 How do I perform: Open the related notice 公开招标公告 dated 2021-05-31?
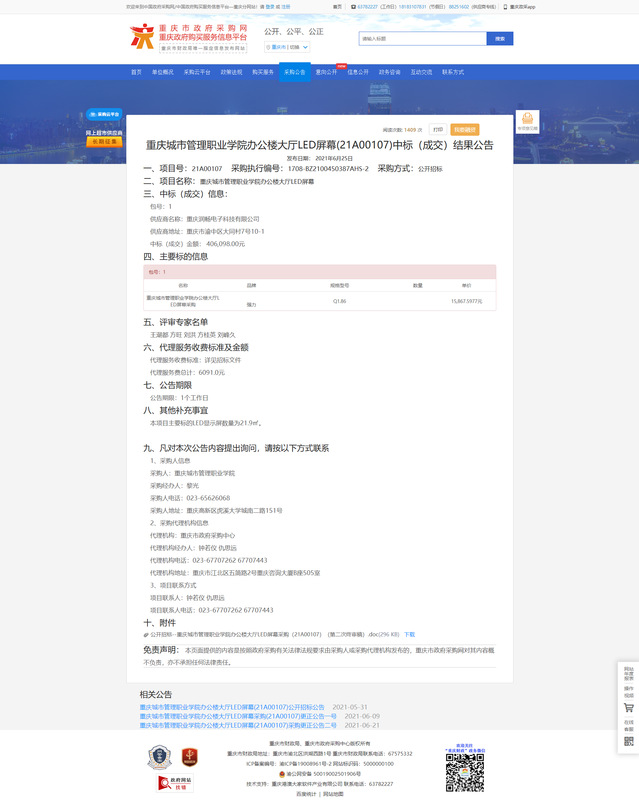[x=232, y=707]
